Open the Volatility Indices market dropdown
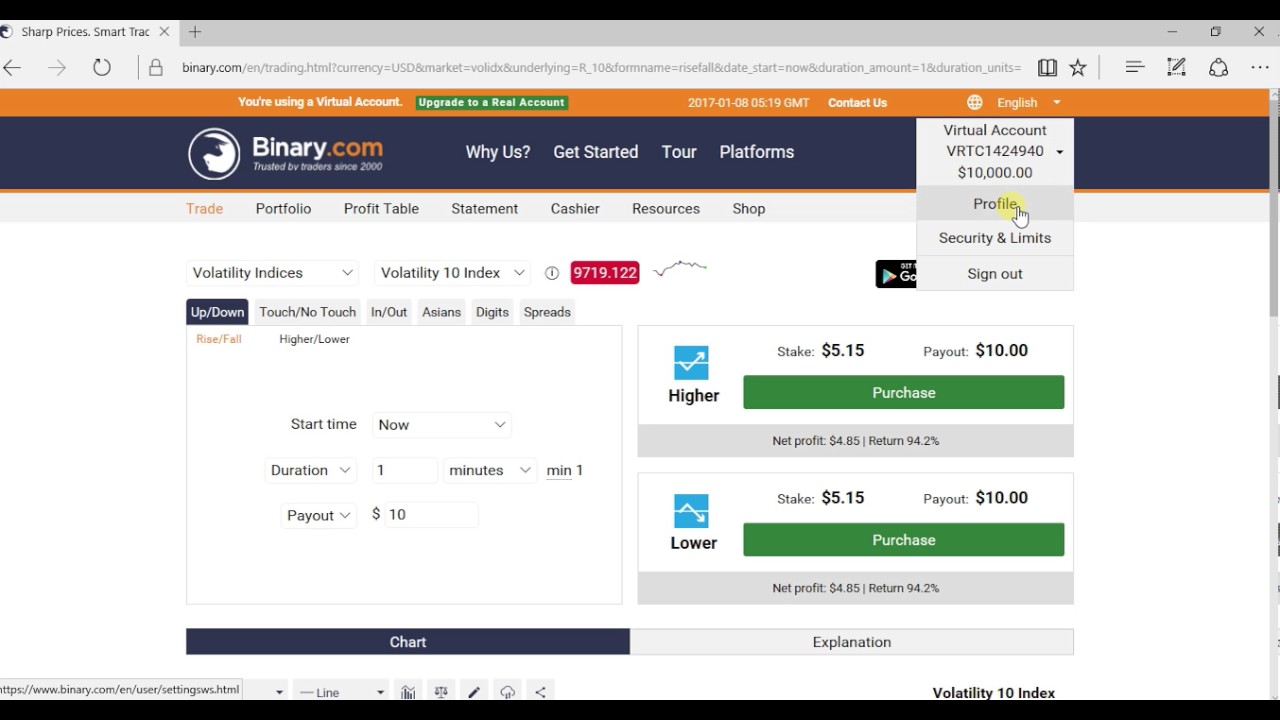 tap(273, 273)
